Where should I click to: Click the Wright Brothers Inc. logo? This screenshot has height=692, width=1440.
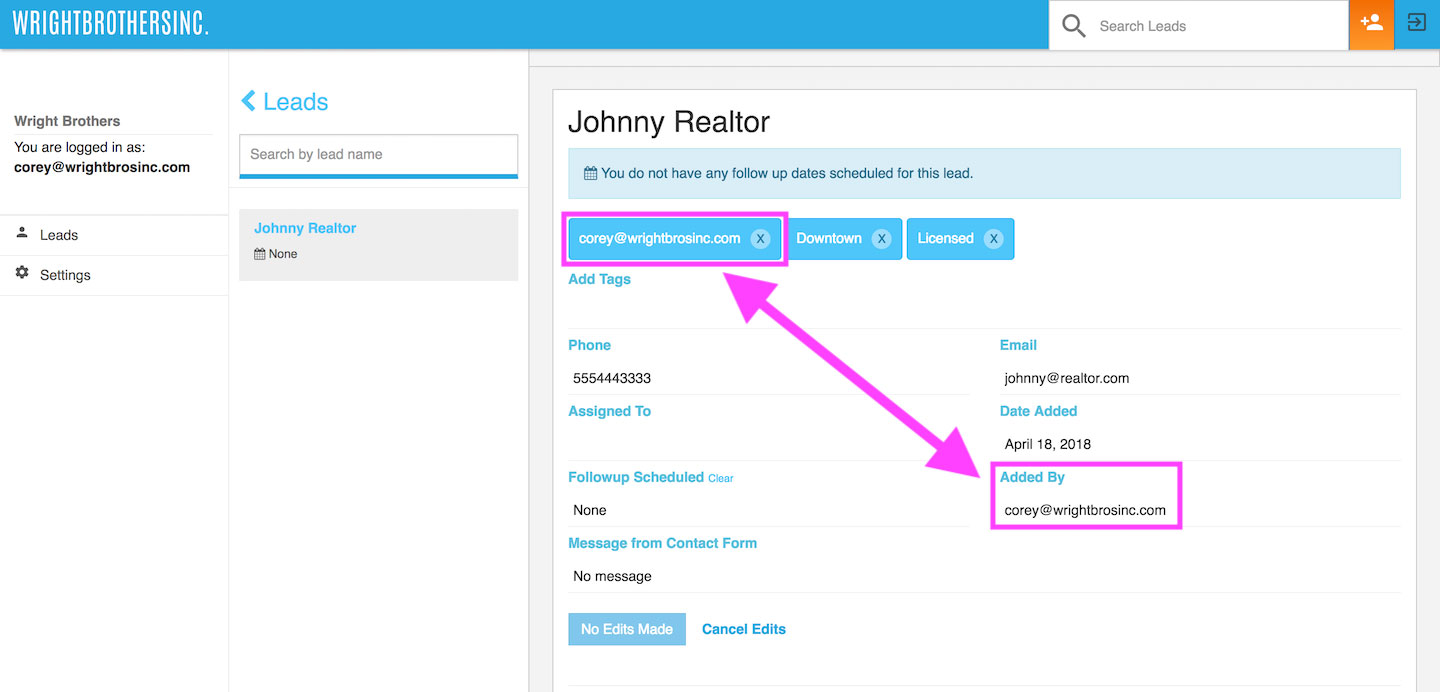click(x=110, y=23)
